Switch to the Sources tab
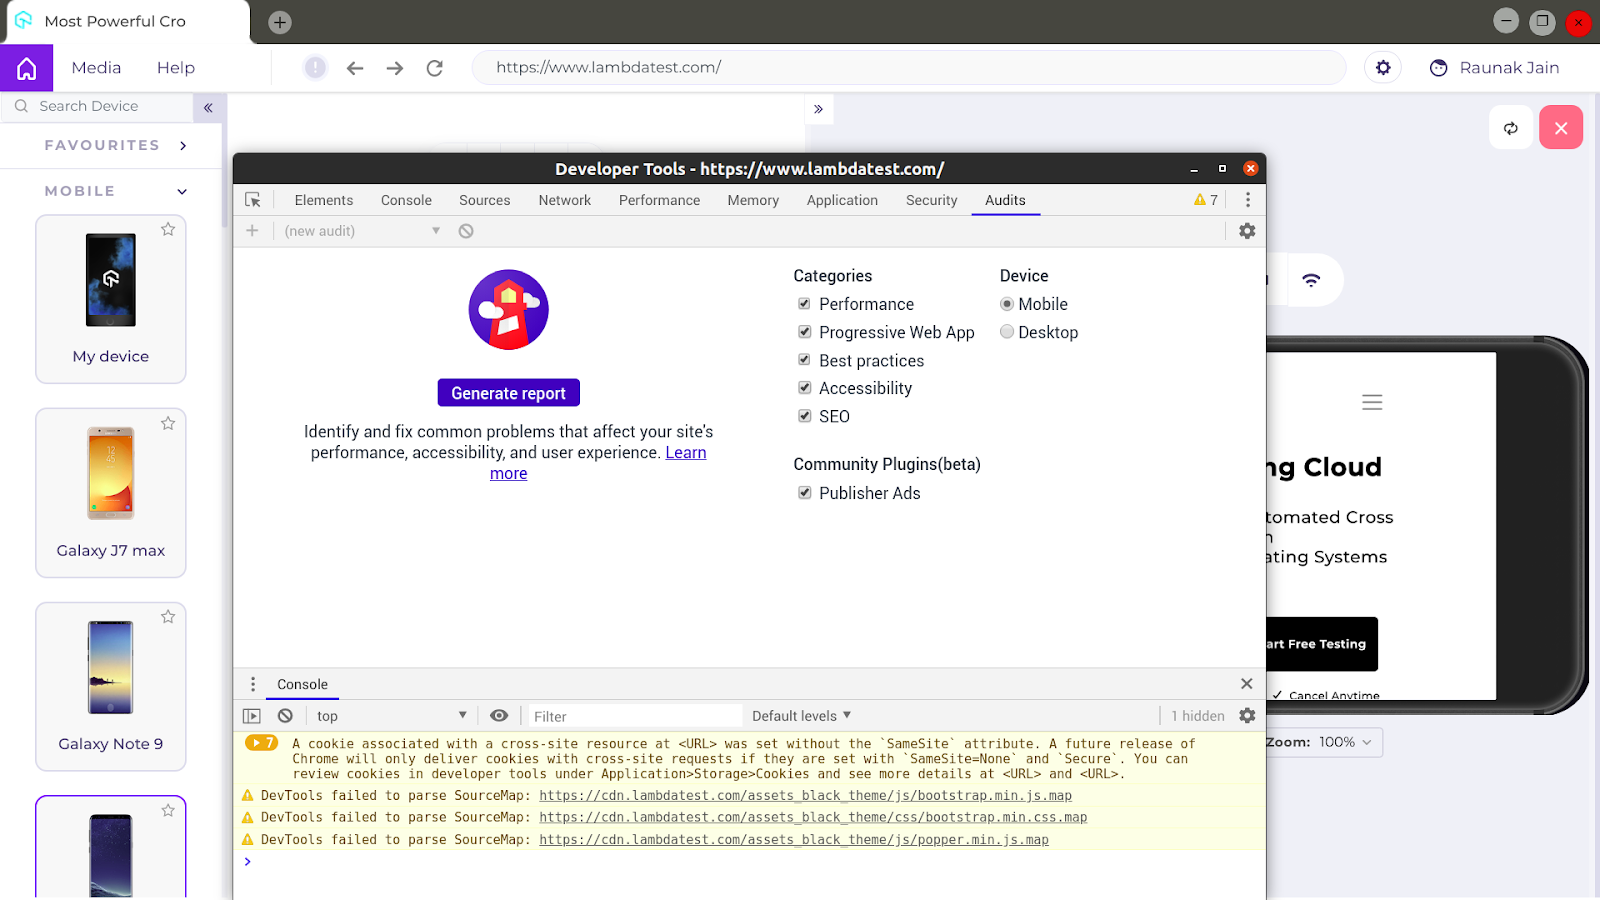 pos(485,200)
